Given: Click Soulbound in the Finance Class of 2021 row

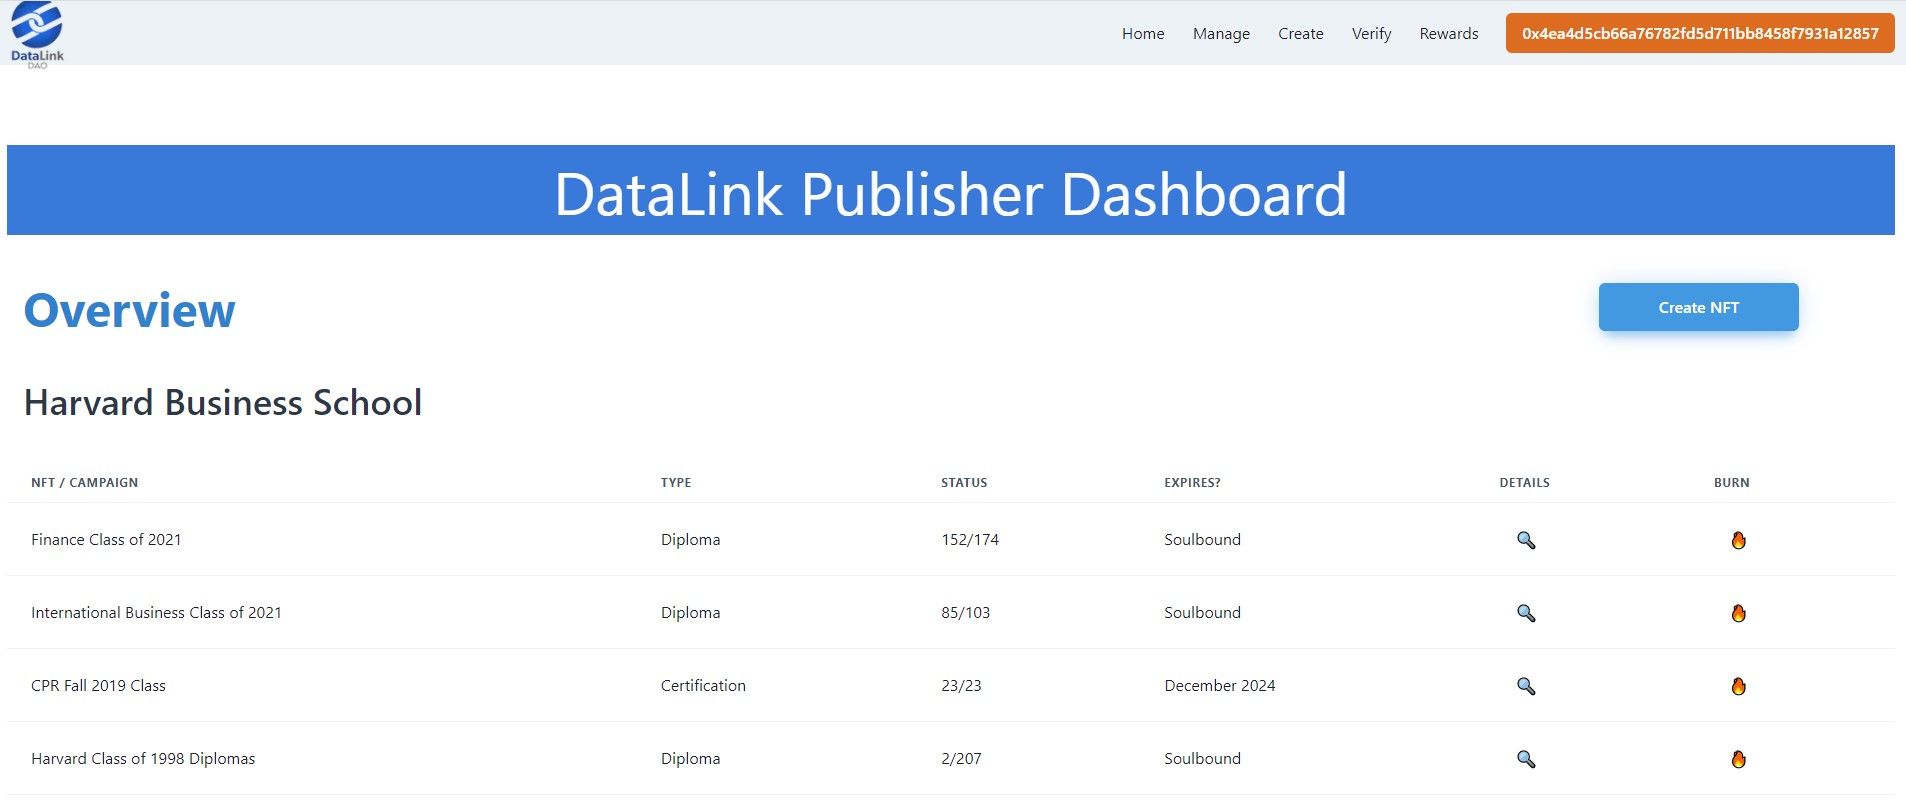Looking at the screenshot, I should coord(1202,540).
